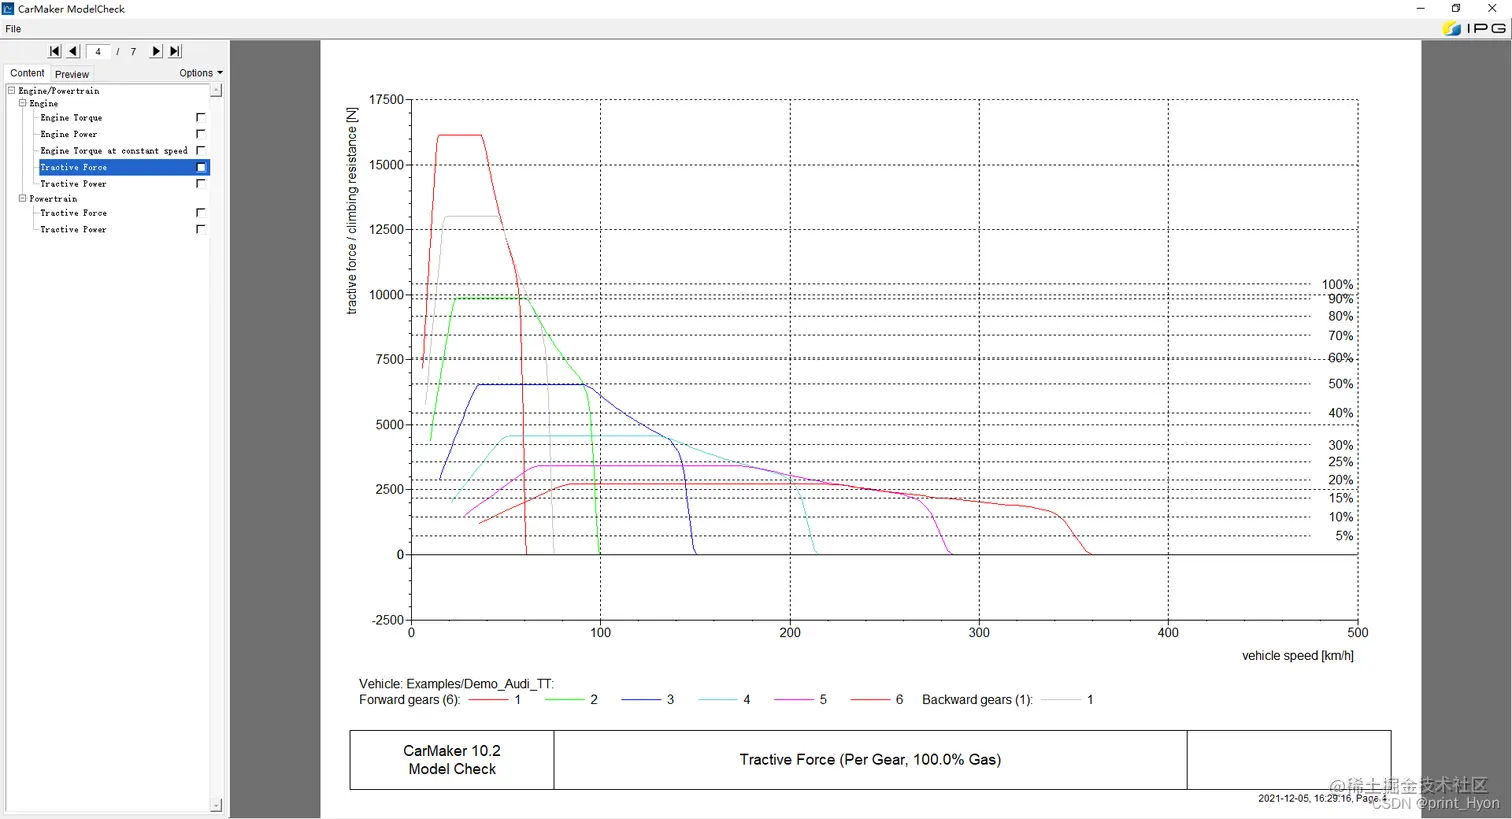The height and width of the screenshot is (819, 1512).
Task: Toggle the Engine Power checkbox
Action: (x=200, y=134)
